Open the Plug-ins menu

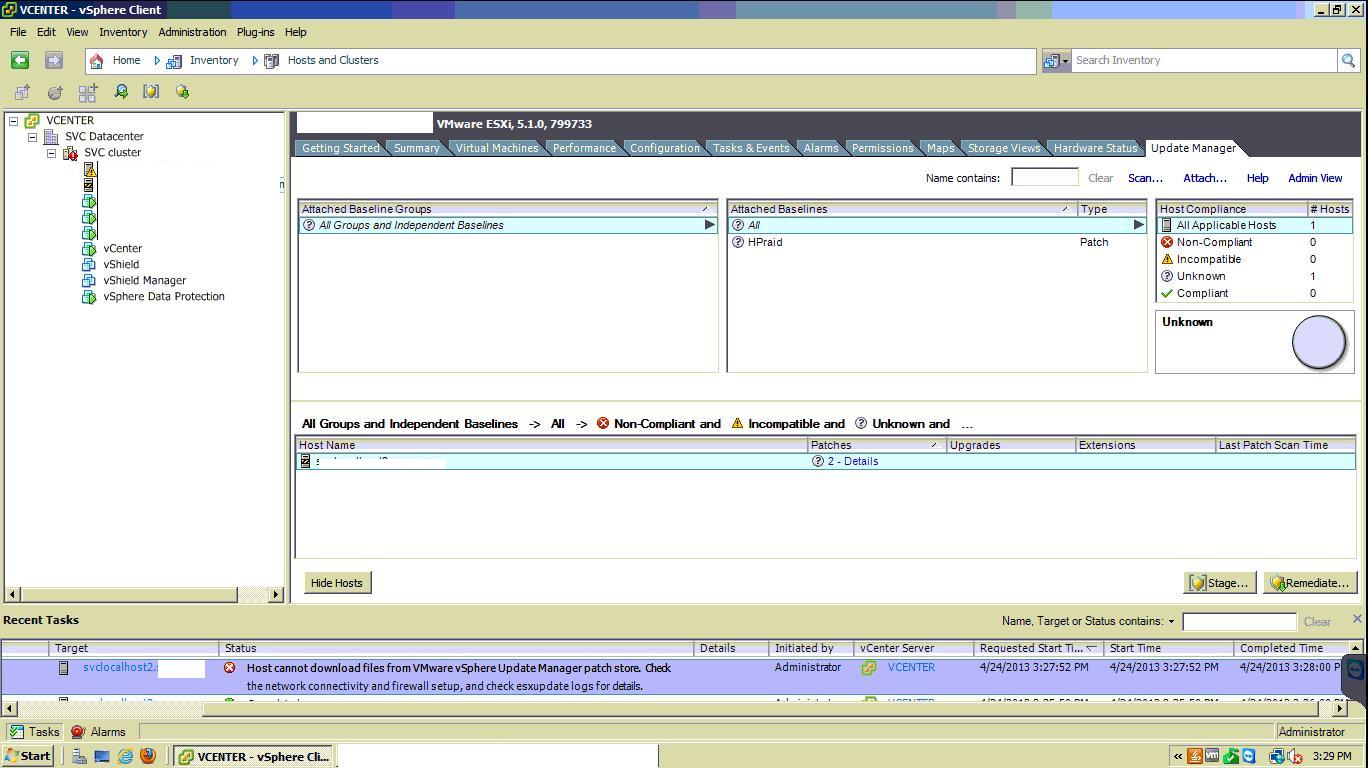point(255,32)
